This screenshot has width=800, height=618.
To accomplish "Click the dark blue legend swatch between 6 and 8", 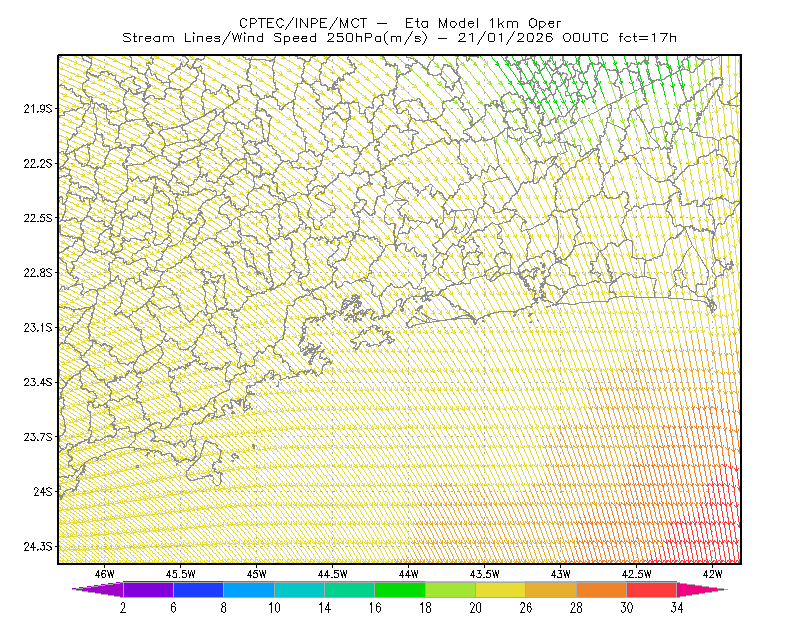I will [198, 589].
